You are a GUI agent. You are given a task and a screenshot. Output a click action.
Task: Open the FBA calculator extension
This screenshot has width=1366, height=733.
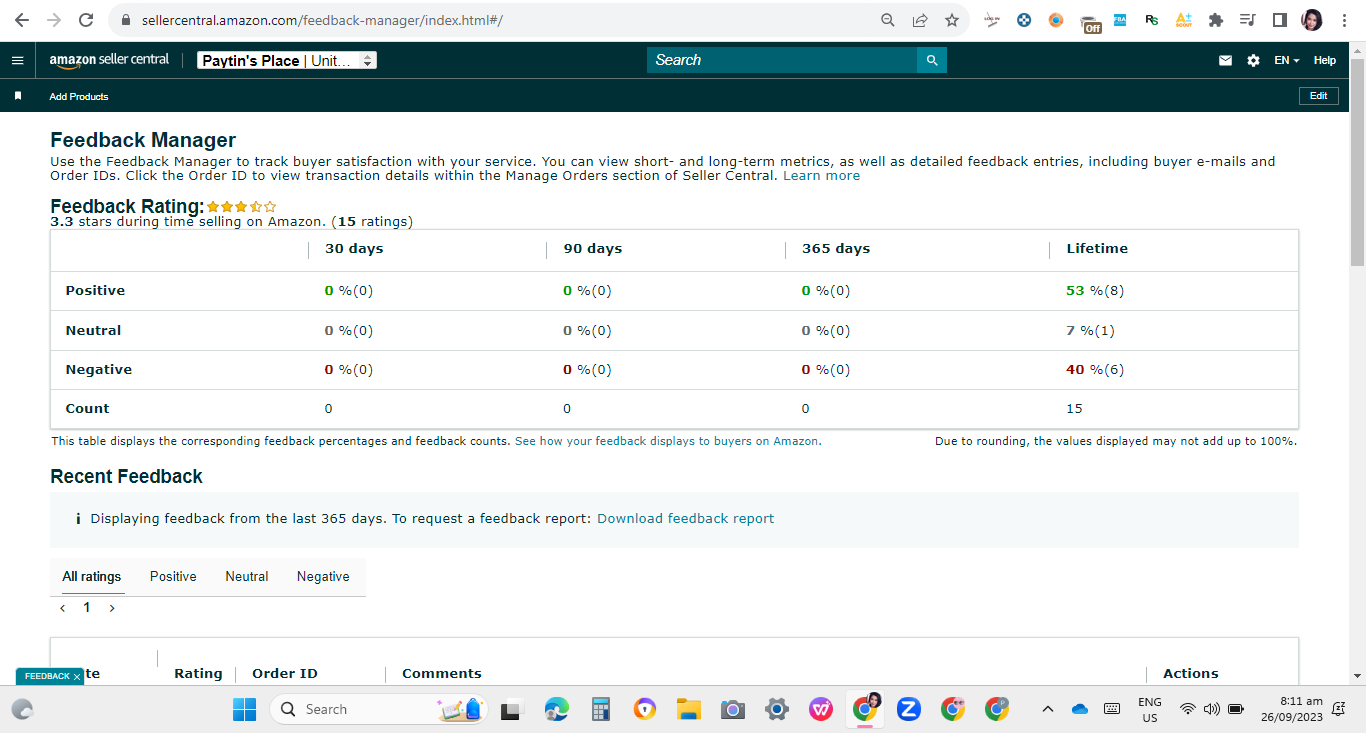pos(1120,20)
